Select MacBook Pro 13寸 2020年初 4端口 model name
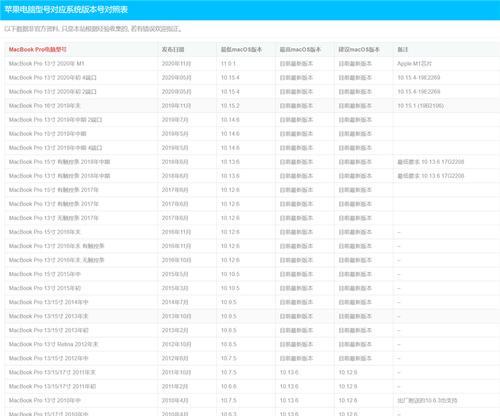500x416 pixels. click(x=53, y=77)
